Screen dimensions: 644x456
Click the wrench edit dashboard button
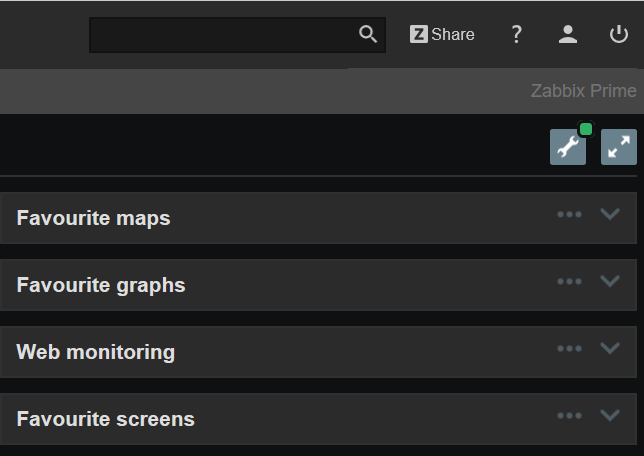[x=568, y=147]
